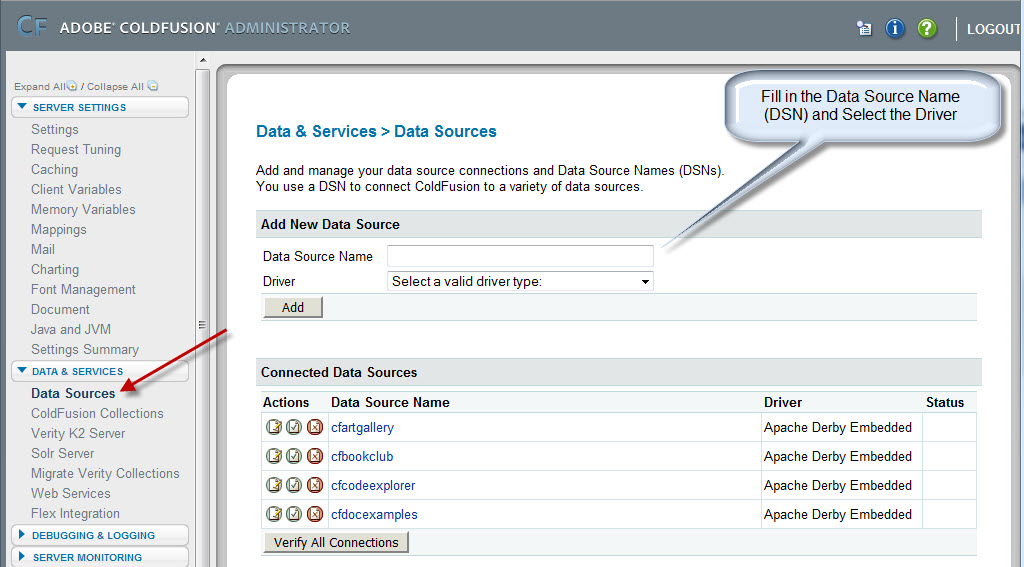
Task: Click the green Help question mark icon
Action: 927,28
